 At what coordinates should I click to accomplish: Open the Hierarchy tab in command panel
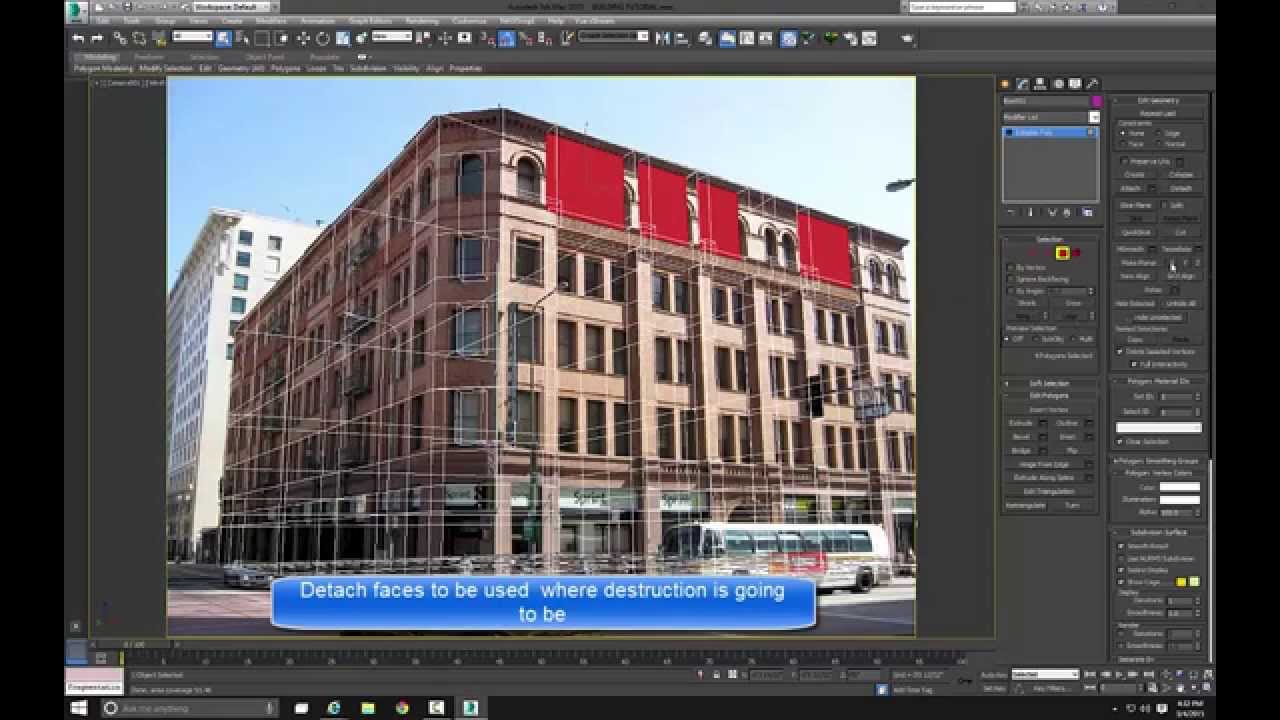(1040, 83)
